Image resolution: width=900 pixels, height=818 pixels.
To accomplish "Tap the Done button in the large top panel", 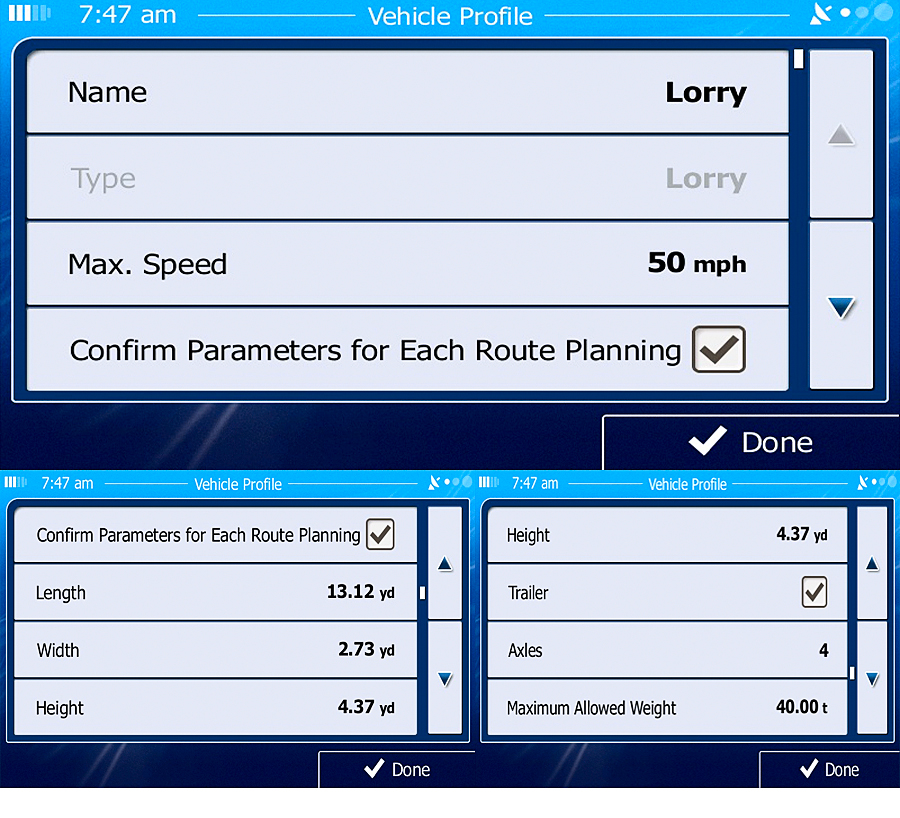I will tap(750, 442).
